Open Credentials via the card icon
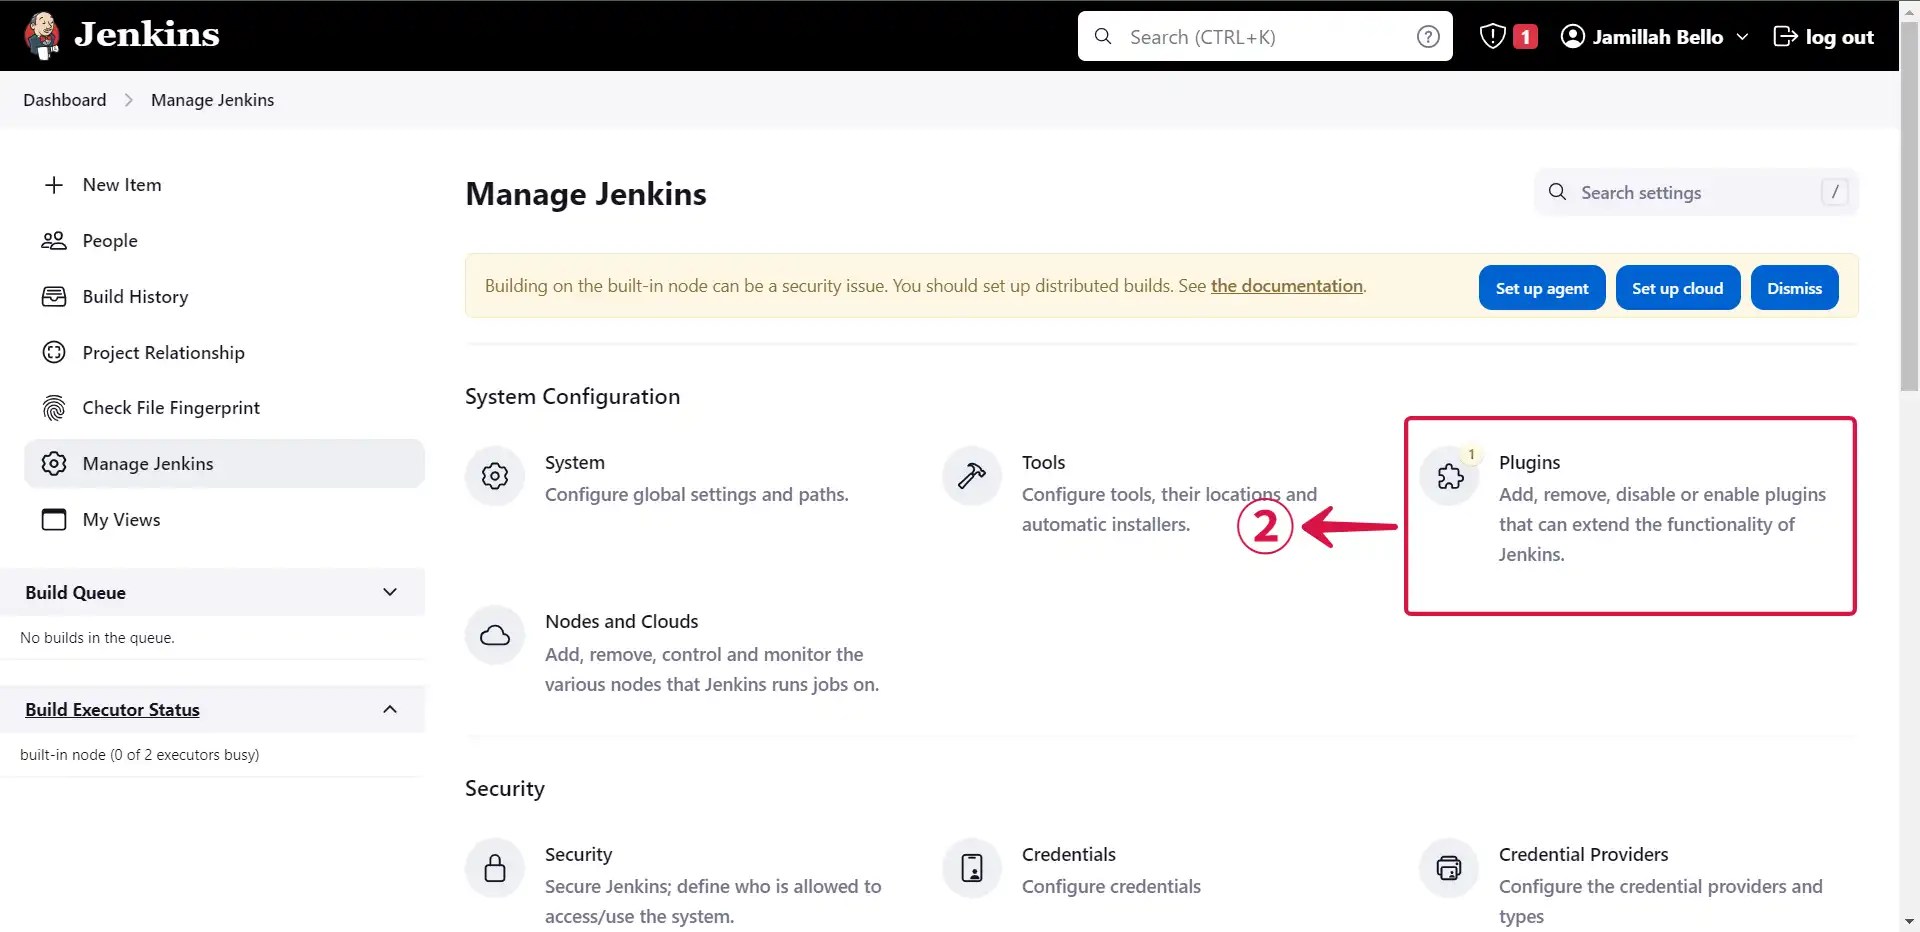The width and height of the screenshot is (1920, 932). 971,867
